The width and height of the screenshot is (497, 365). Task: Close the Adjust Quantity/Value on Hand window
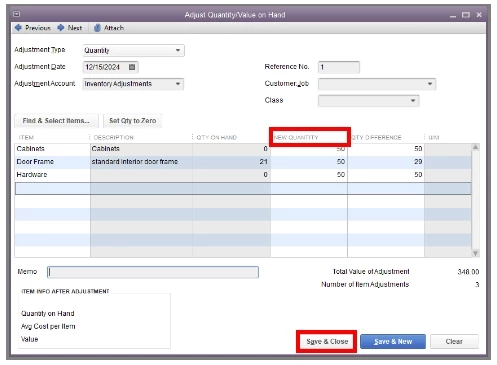click(479, 15)
